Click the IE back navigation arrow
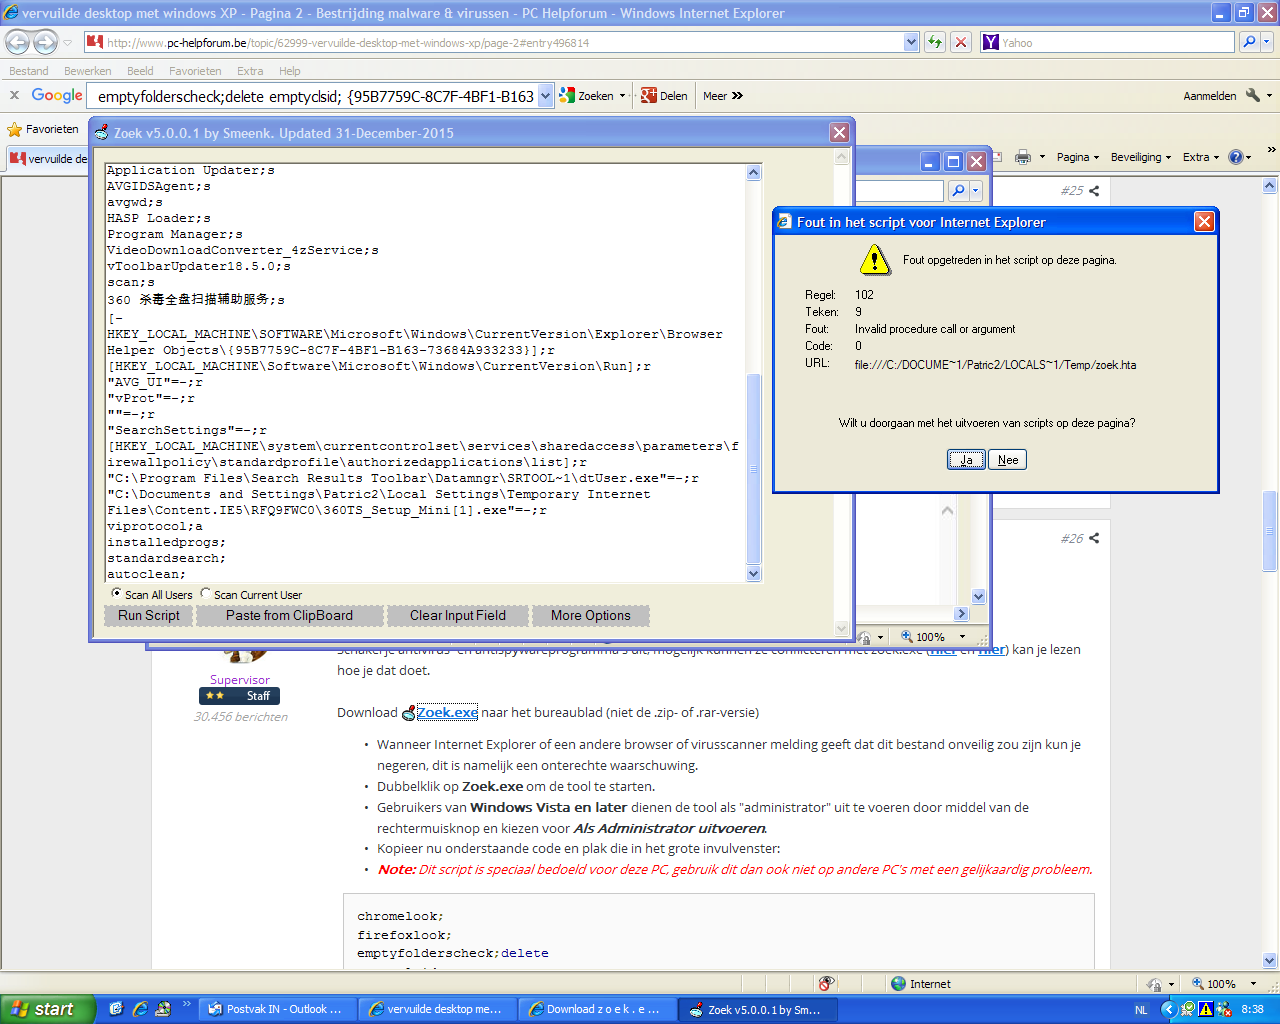The image size is (1280, 1024). coord(18,42)
